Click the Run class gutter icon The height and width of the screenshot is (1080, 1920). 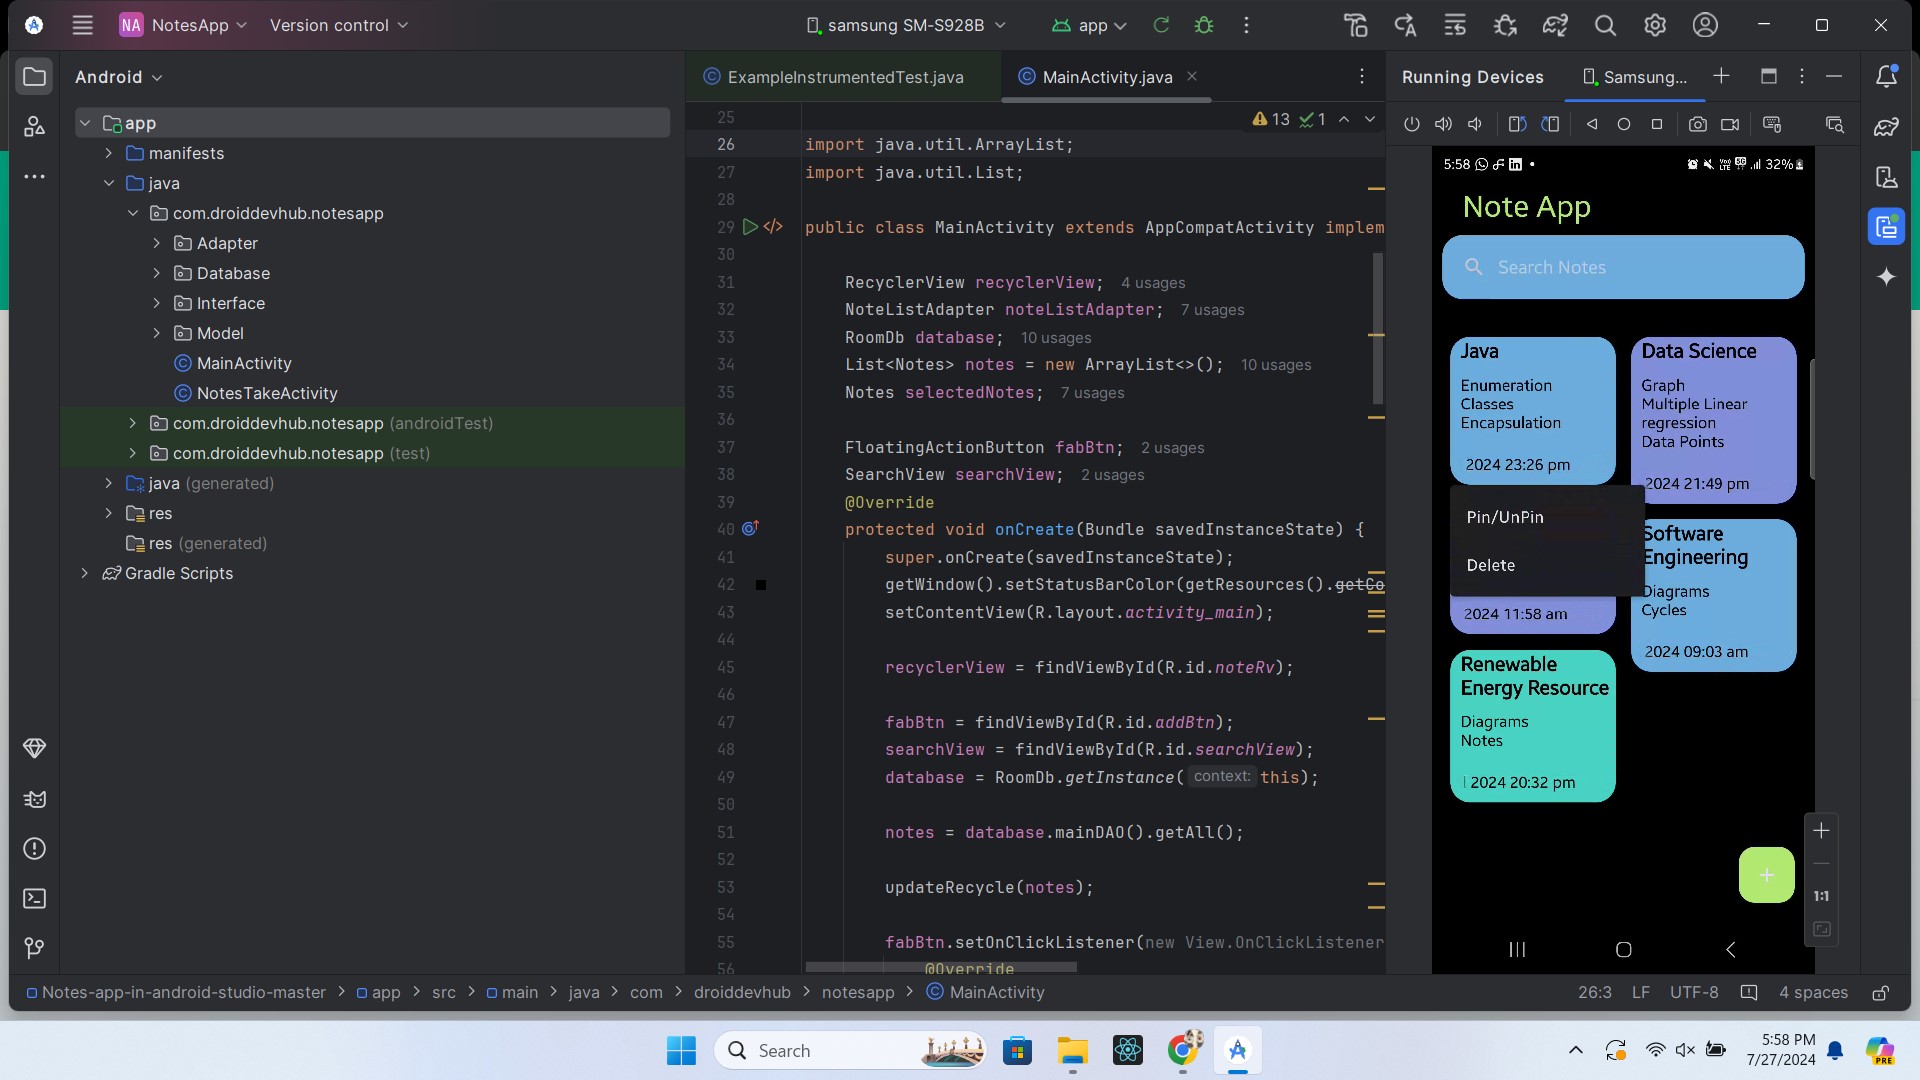[x=750, y=227]
